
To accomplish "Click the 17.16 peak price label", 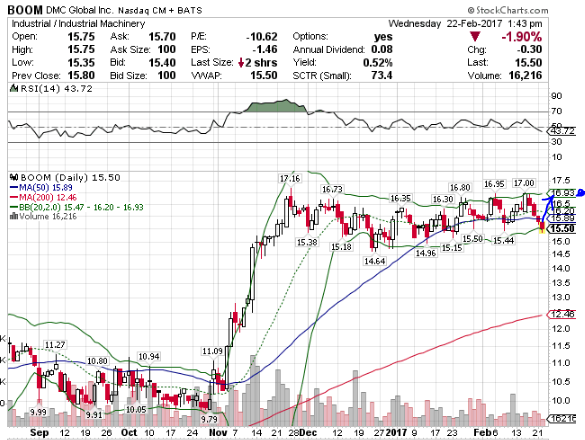I will pyautogui.click(x=290, y=178).
